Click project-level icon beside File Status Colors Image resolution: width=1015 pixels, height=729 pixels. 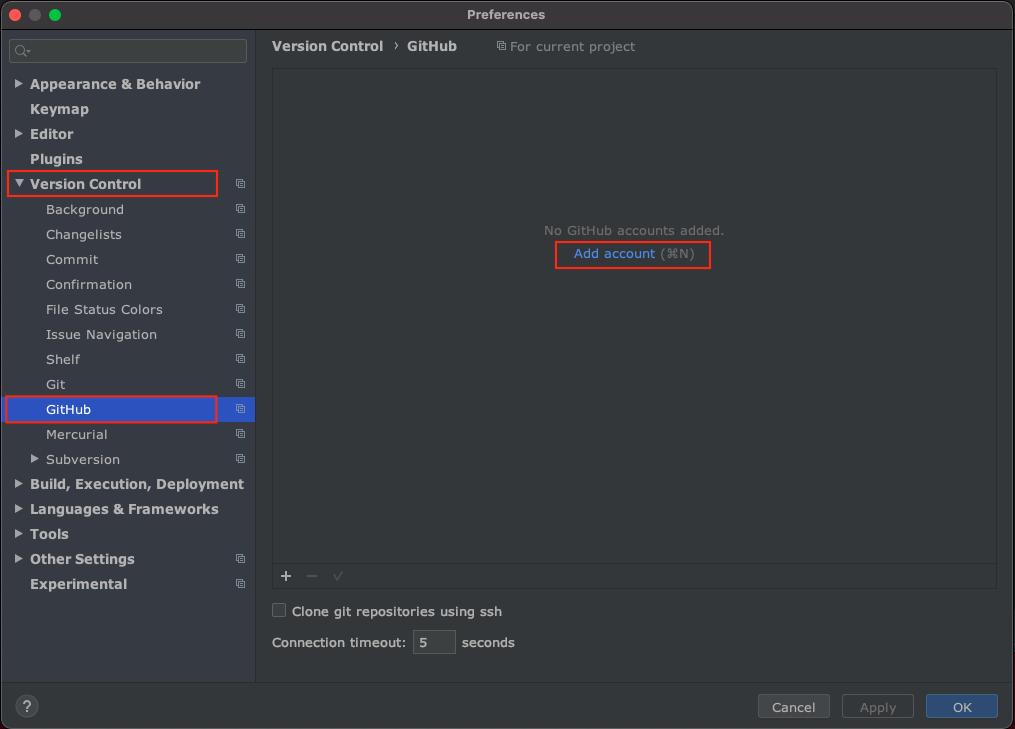click(240, 309)
